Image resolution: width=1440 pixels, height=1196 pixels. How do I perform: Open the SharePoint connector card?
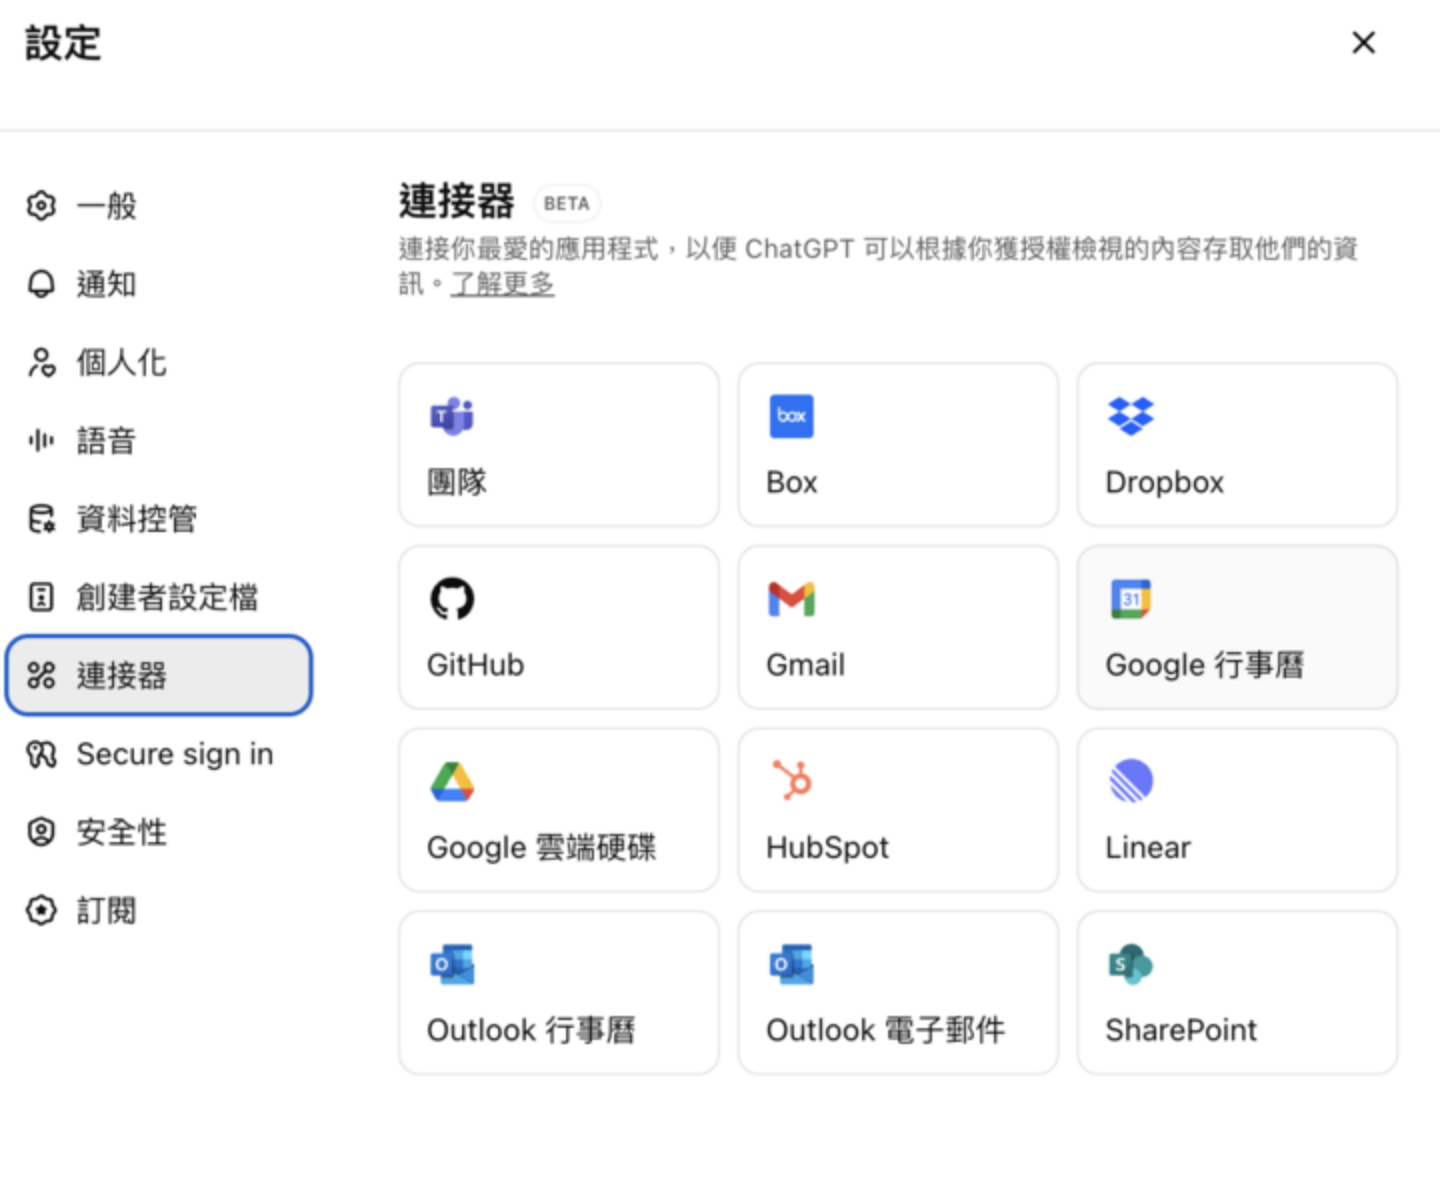coord(1237,993)
